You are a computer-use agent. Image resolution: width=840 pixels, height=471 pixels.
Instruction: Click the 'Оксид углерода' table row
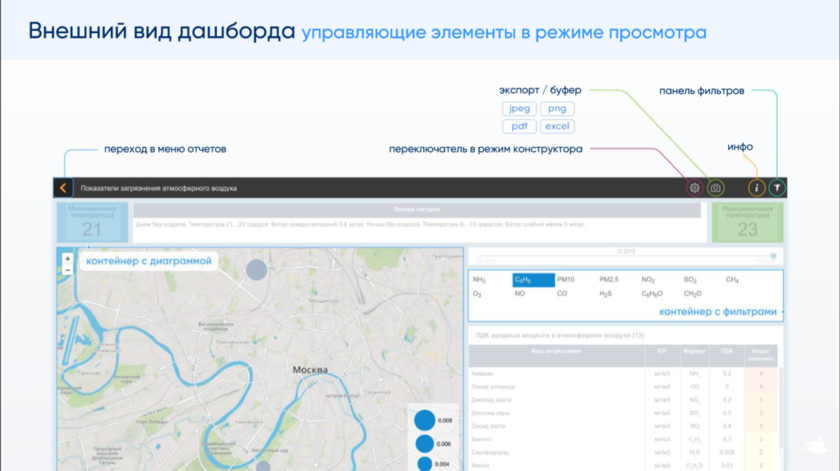(623, 386)
